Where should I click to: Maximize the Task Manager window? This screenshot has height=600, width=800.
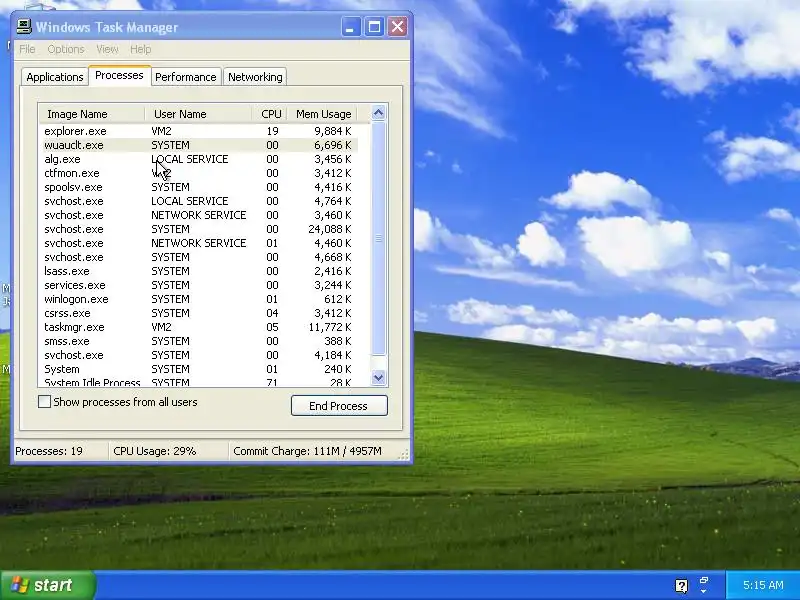pos(374,27)
